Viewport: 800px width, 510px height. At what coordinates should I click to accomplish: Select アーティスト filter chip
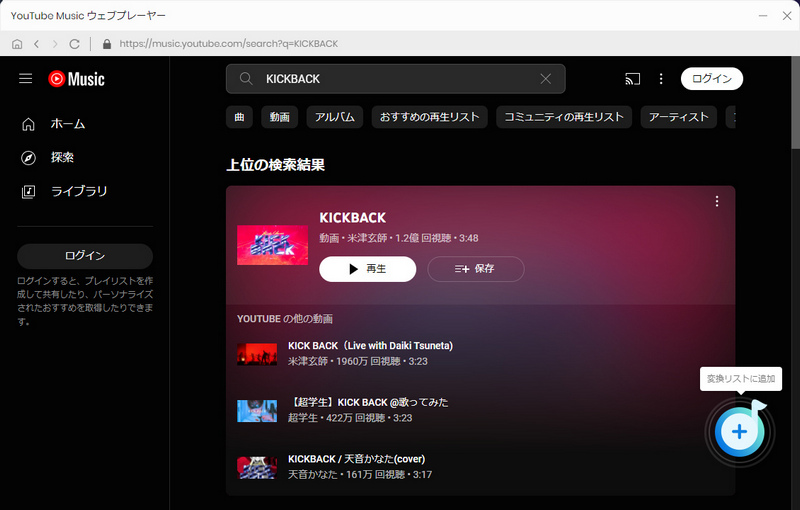(679, 117)
